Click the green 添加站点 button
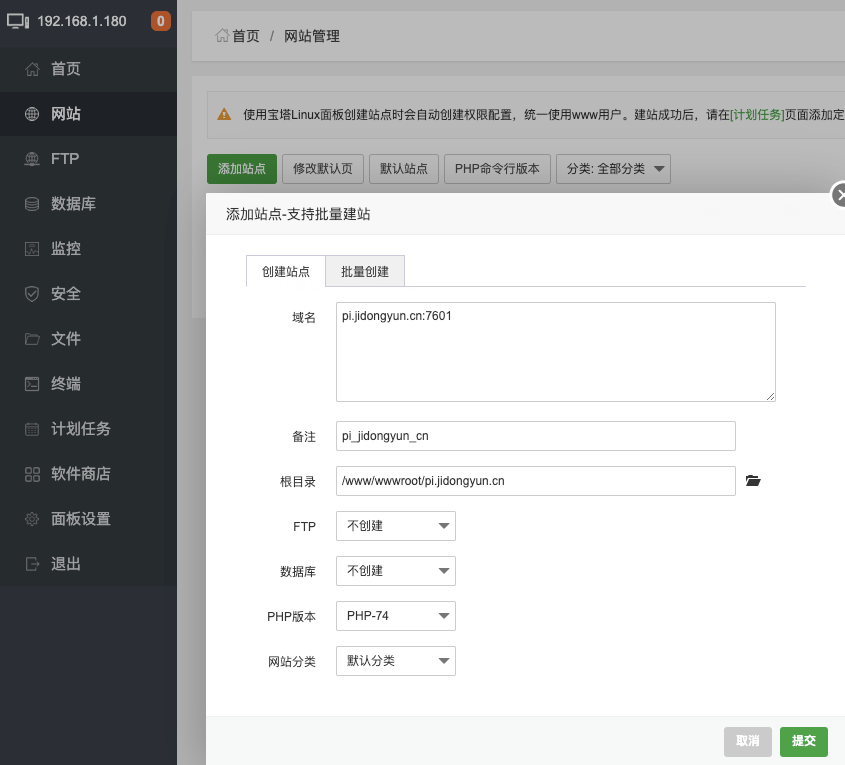The height and width of the screenshot is (765, 845). coord(242,169)
